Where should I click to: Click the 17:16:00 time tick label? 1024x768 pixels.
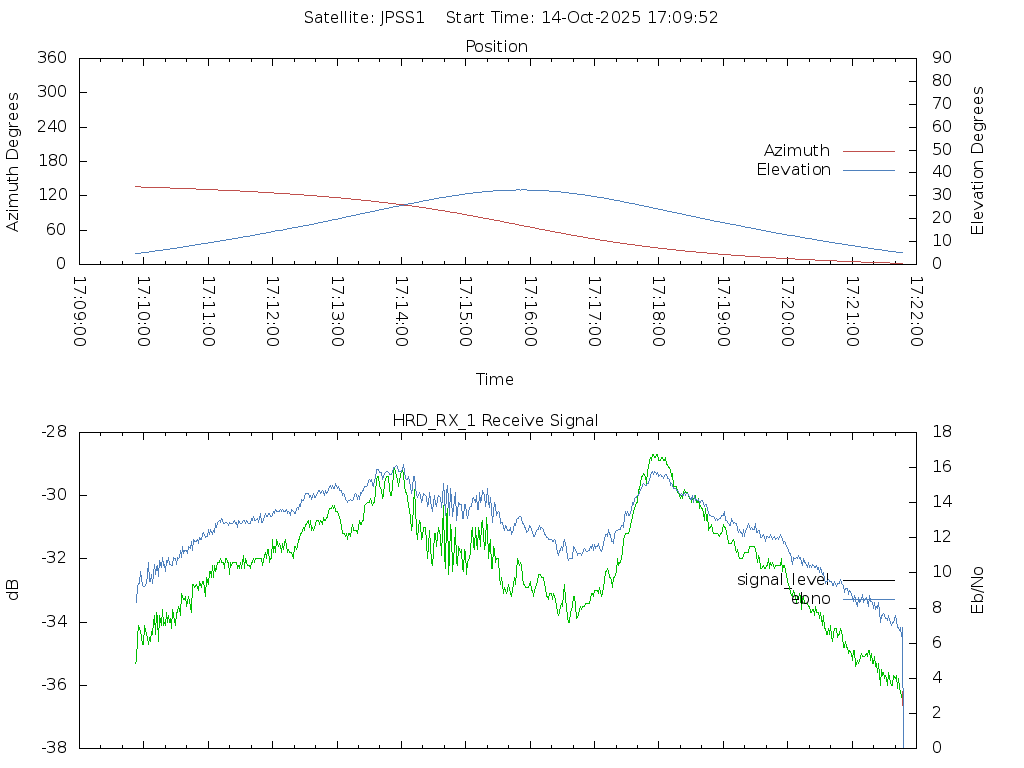pos(529,311)
